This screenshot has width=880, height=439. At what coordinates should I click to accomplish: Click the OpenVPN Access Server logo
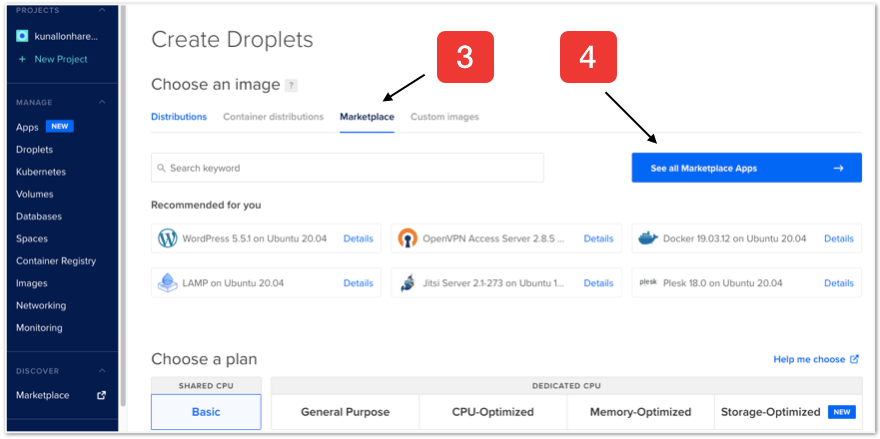408,239
